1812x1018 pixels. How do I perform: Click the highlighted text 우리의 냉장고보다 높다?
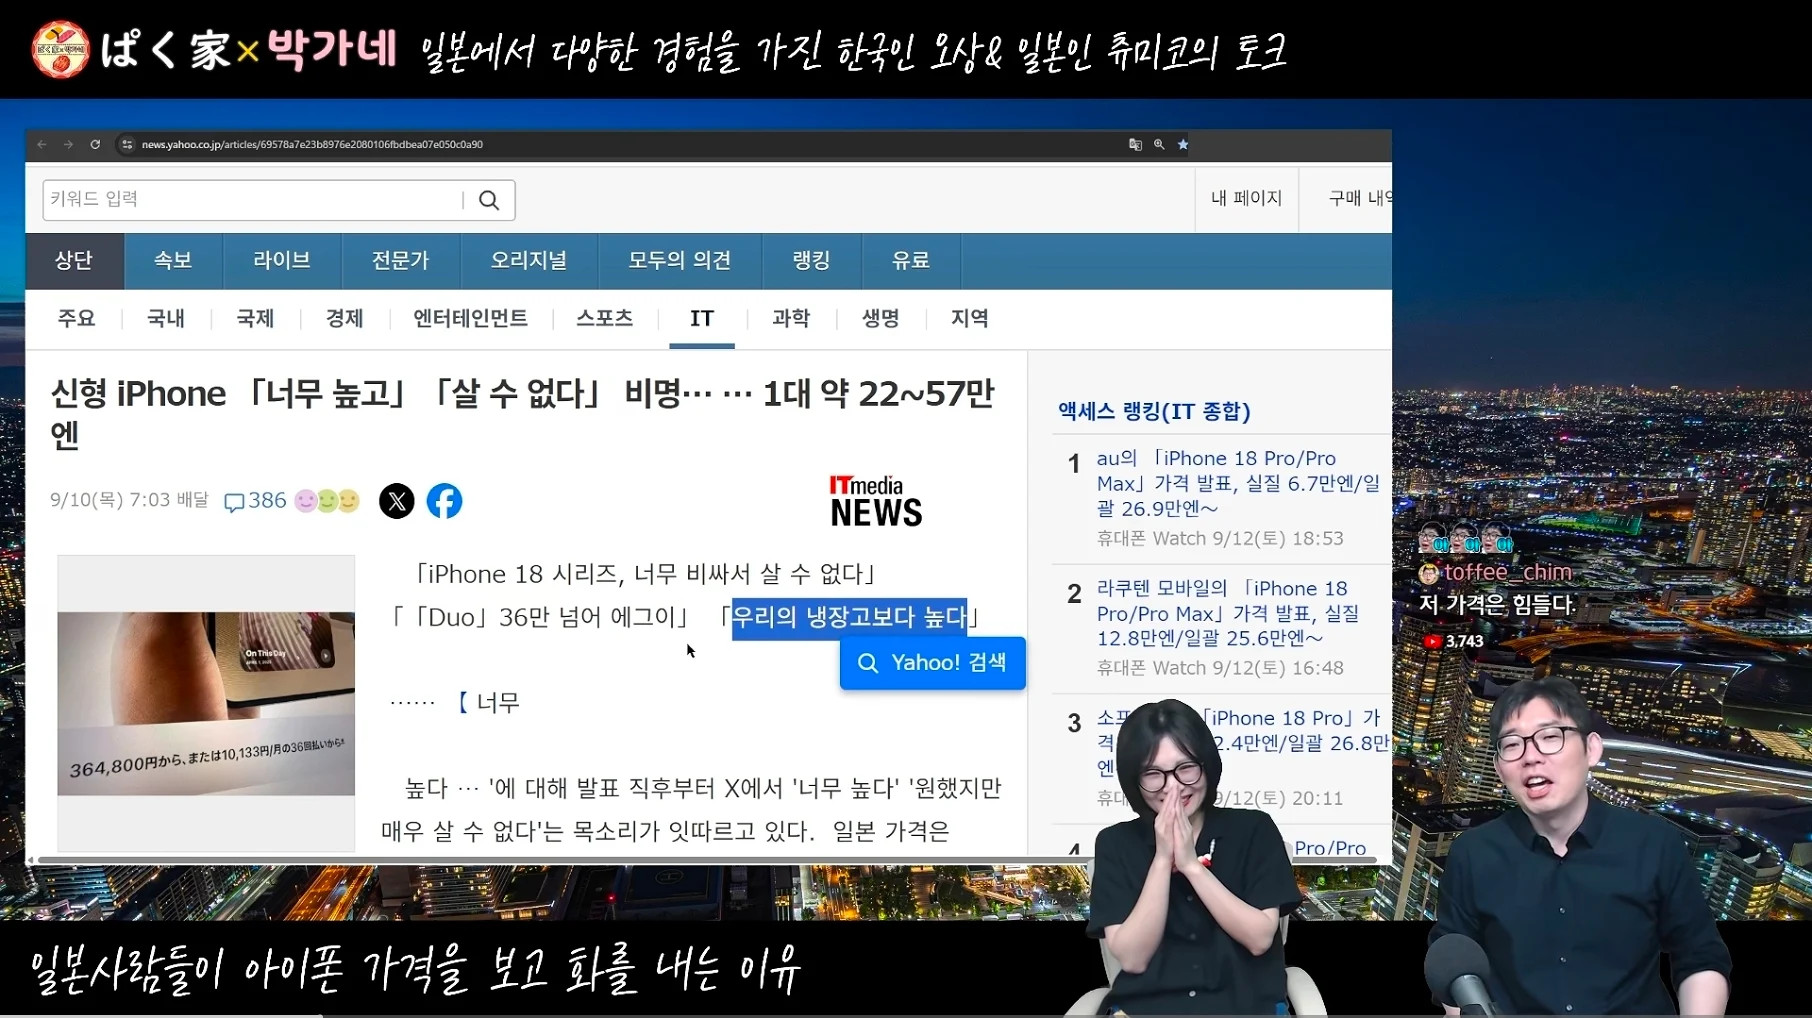tap(850, 618)
